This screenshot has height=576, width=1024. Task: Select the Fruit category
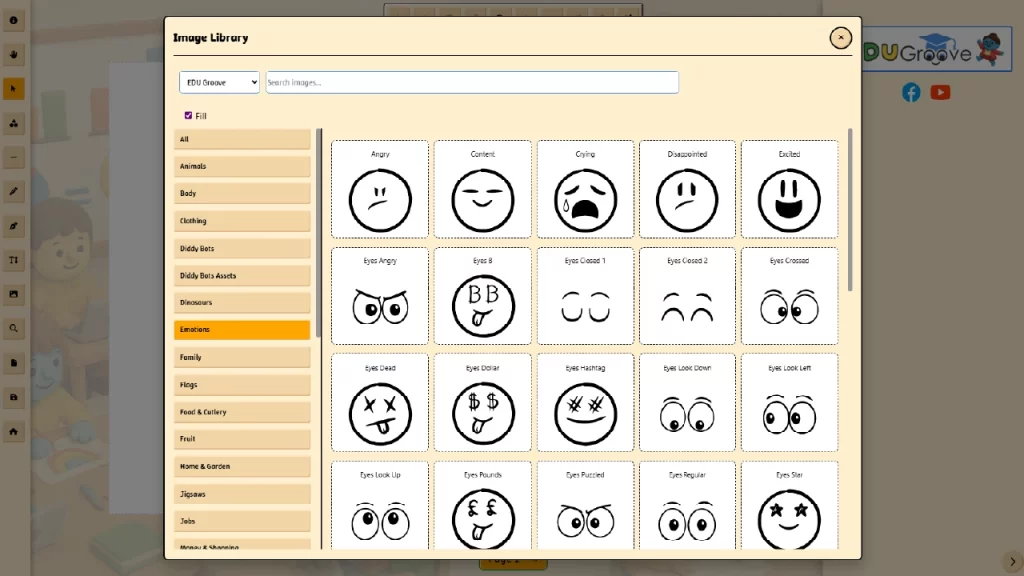242,439
